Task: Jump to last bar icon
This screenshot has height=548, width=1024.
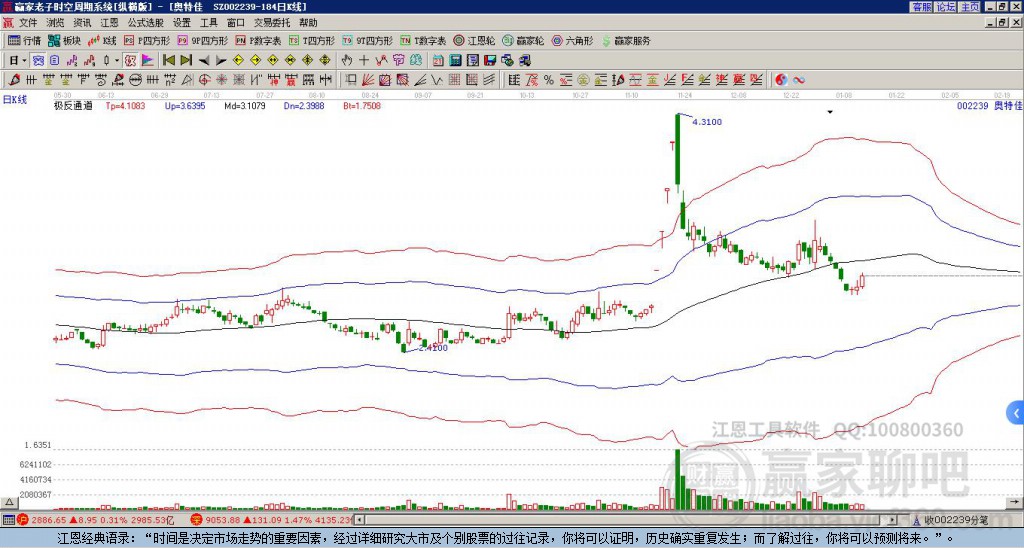Action: click(186, 61)
